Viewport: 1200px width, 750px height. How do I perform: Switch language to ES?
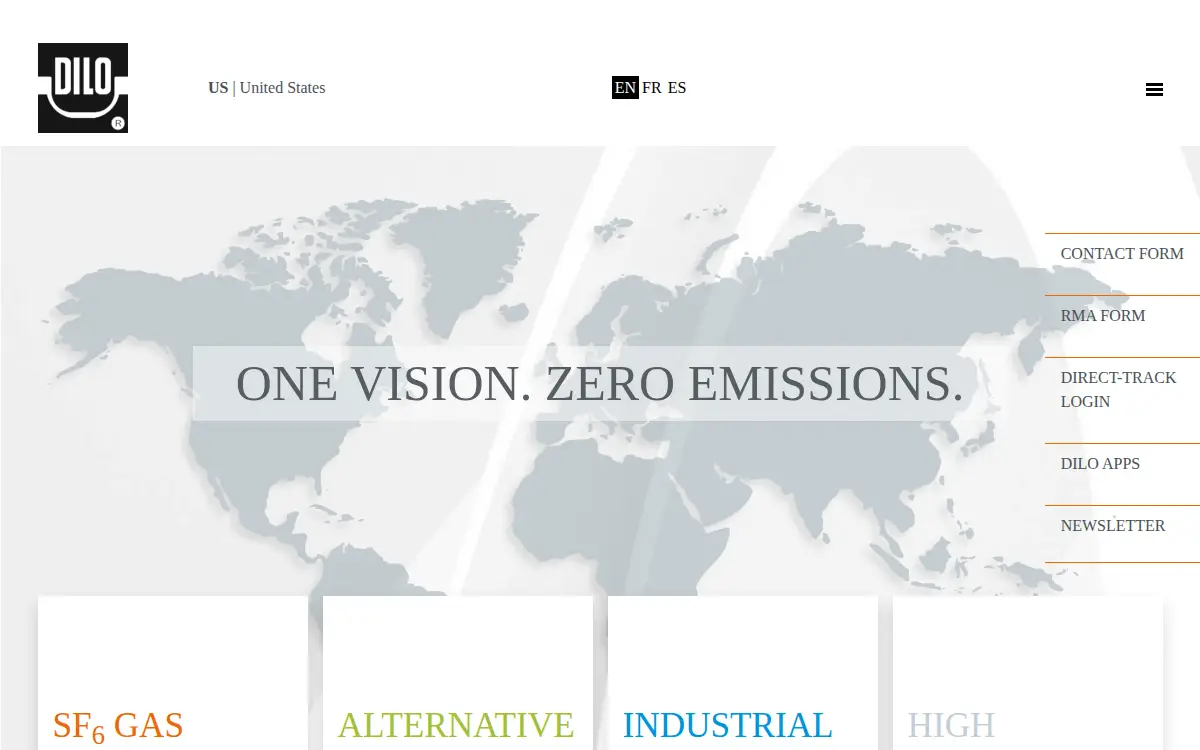677,88
